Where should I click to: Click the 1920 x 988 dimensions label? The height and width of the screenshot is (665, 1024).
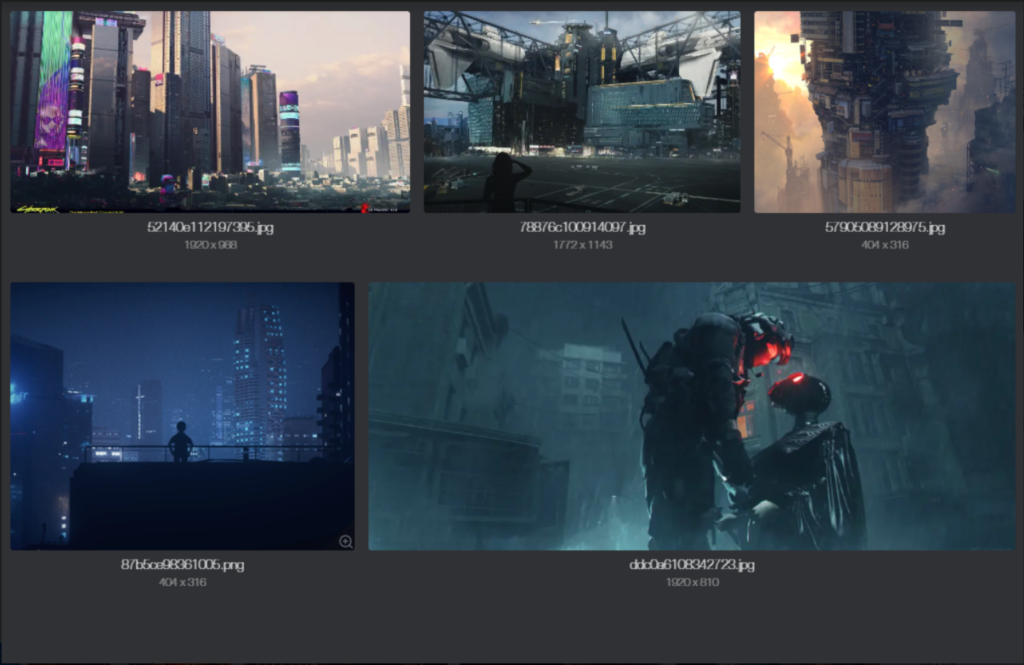click(x=210, y=245)
